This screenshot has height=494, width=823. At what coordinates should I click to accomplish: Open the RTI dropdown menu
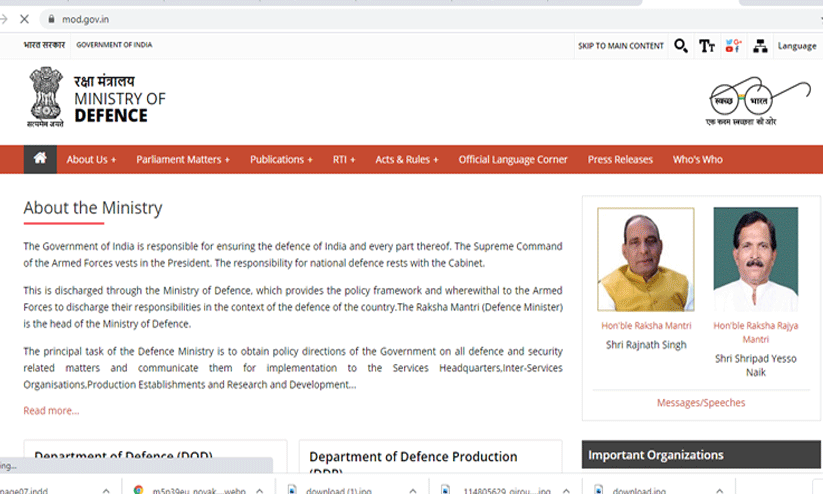tap(344, 160)
